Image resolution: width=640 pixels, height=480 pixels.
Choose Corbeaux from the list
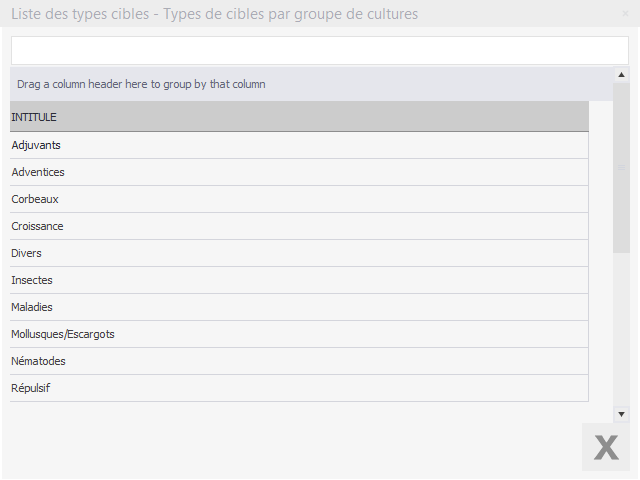pyautogui.click(x=299, y=199)
